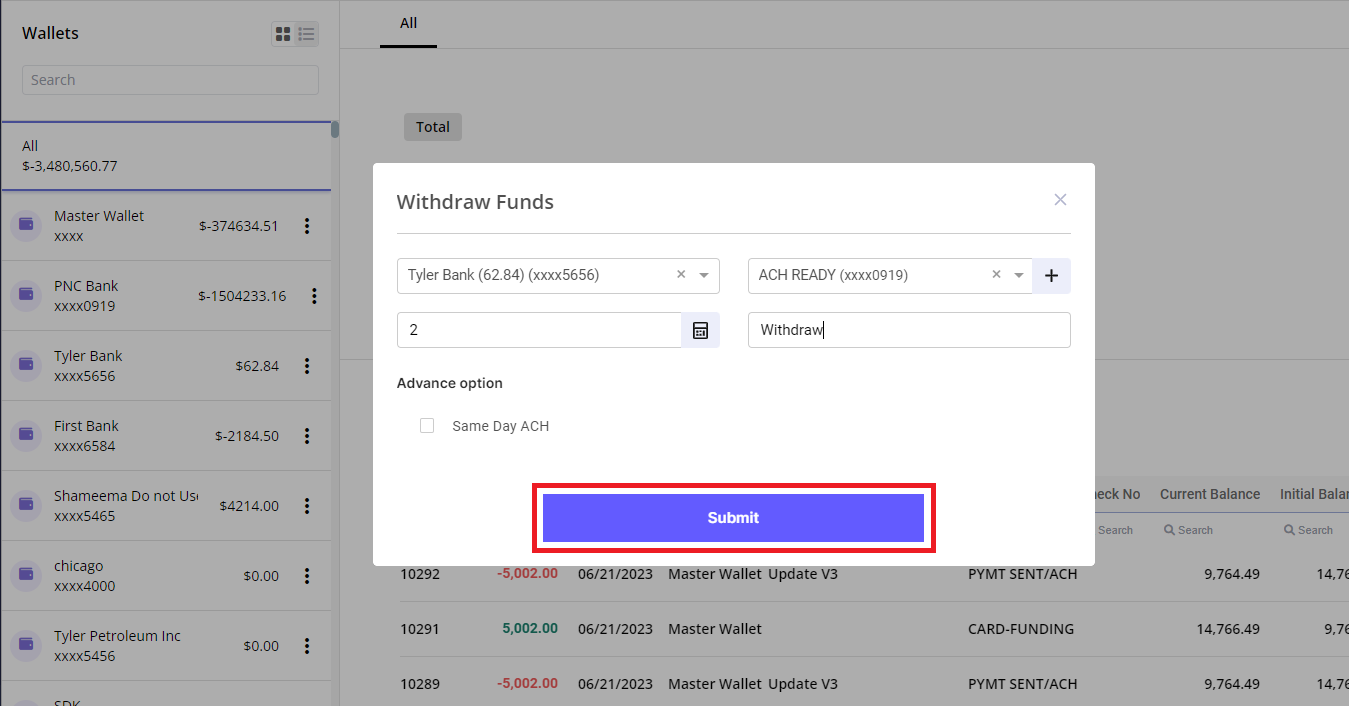The image size is (1349, 706).
Task: Open the three-dot menu for First Bank
Action: pos(307,436)
